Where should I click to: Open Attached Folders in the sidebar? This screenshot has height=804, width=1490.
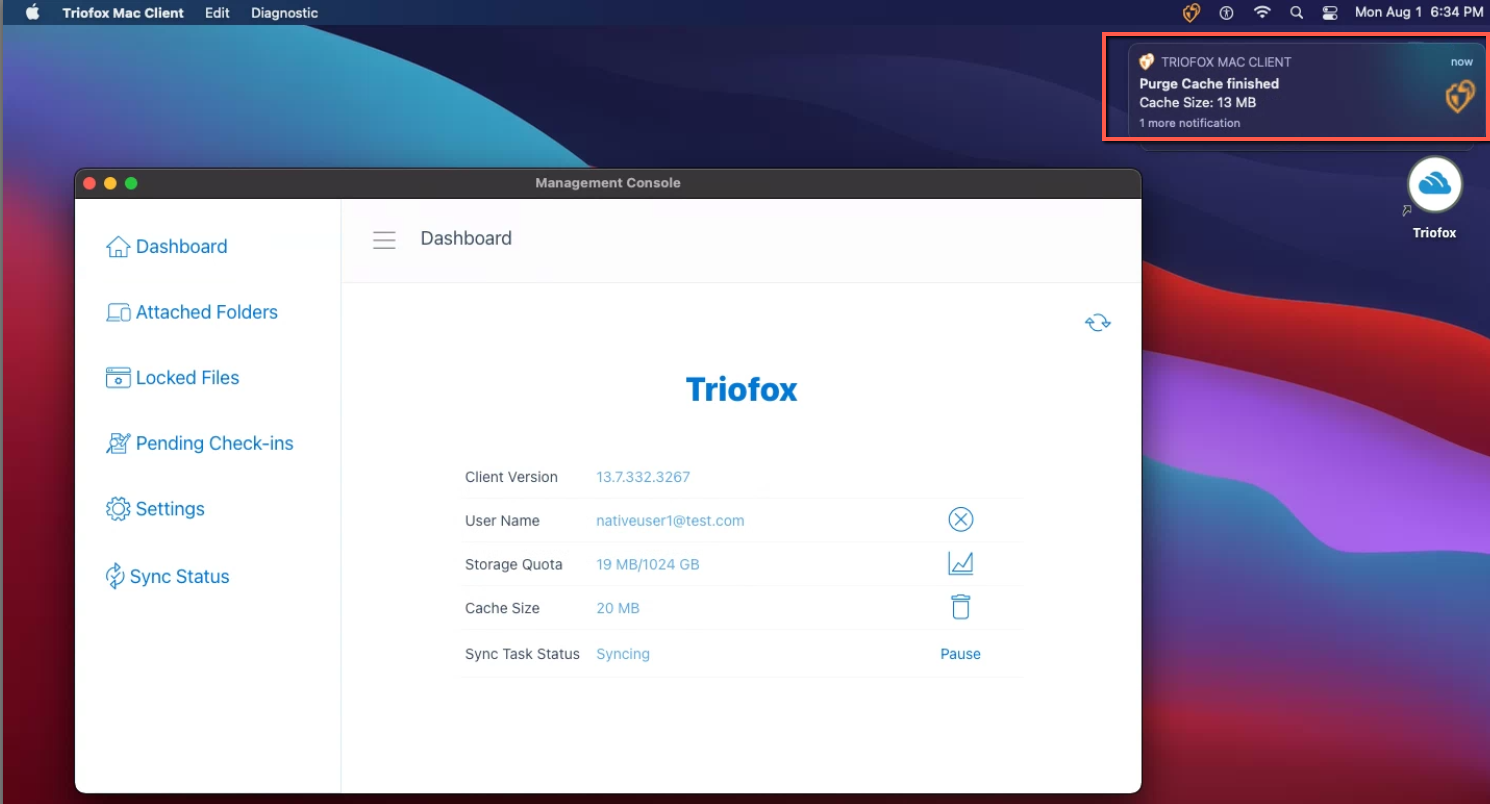pos(192,312)
